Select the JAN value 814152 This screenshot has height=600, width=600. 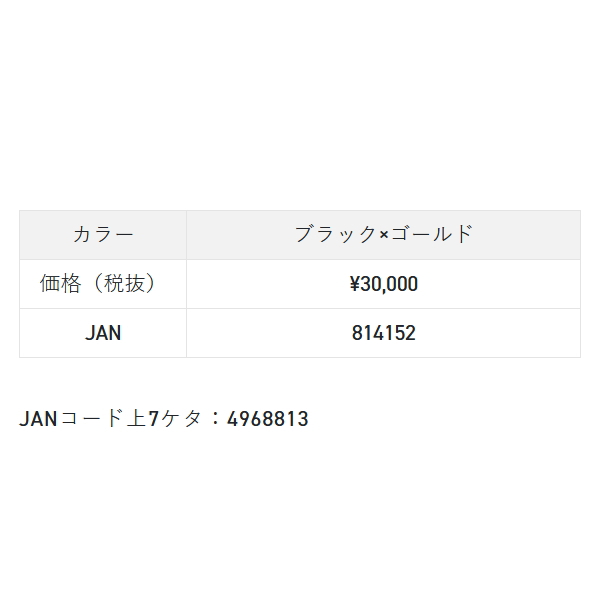point(383,333)
